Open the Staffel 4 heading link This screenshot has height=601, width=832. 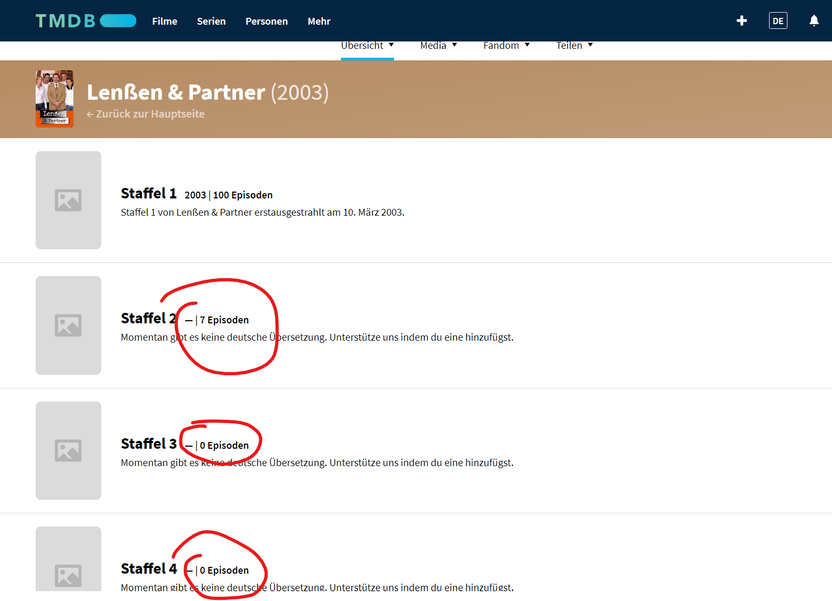pos(149,569)
